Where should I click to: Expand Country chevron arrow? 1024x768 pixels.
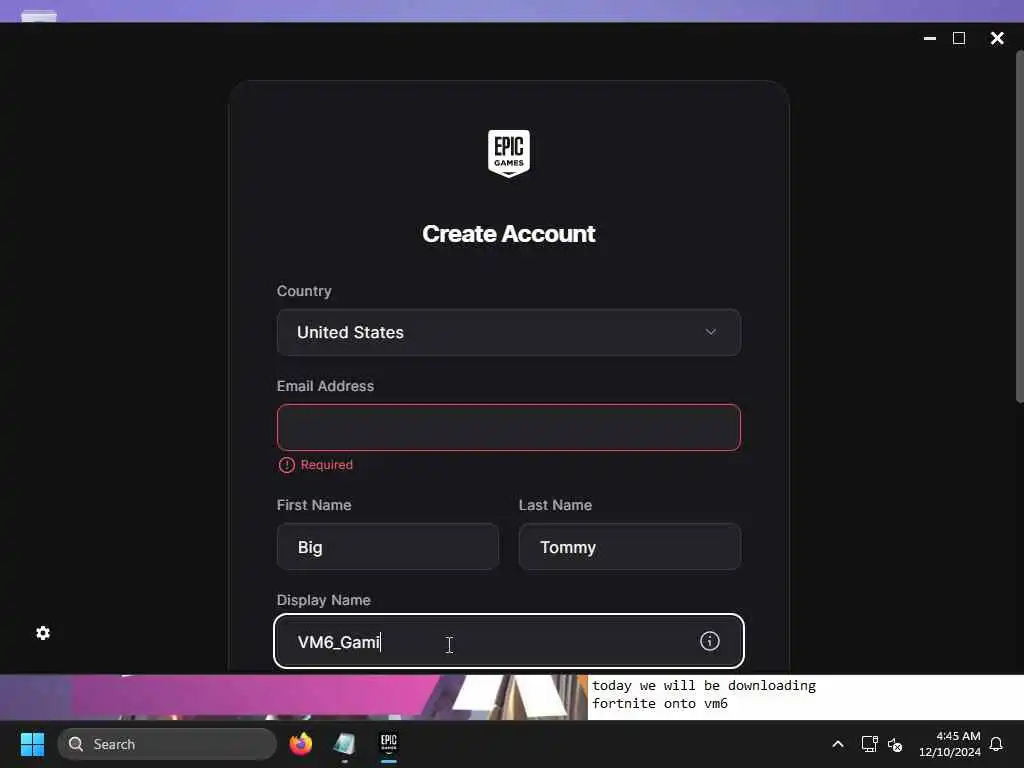pyautogui.click(x=711, y=332)
